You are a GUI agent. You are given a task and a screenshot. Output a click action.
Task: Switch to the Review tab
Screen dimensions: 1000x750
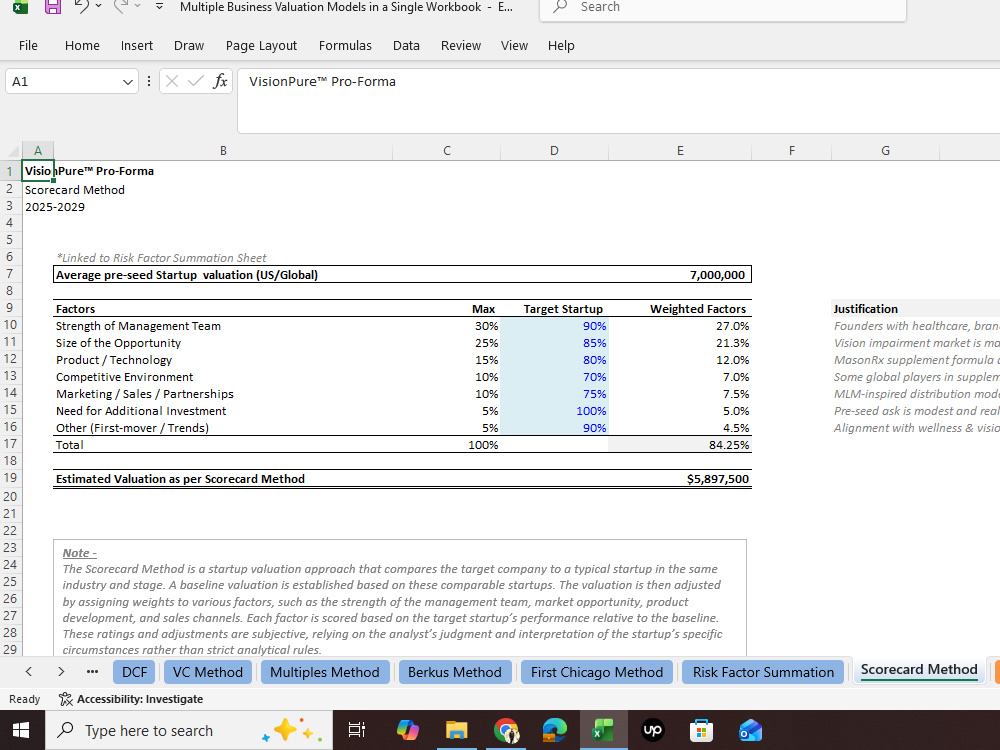(460, 45)
